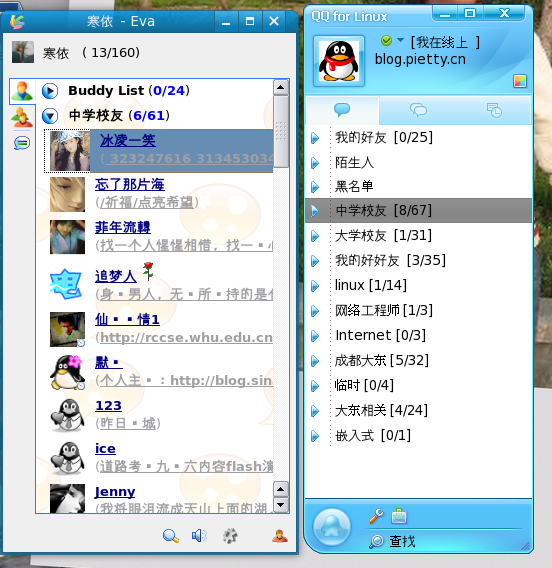
Task: Click the 寒依 profile avatar in Eva
Action: 23,52
